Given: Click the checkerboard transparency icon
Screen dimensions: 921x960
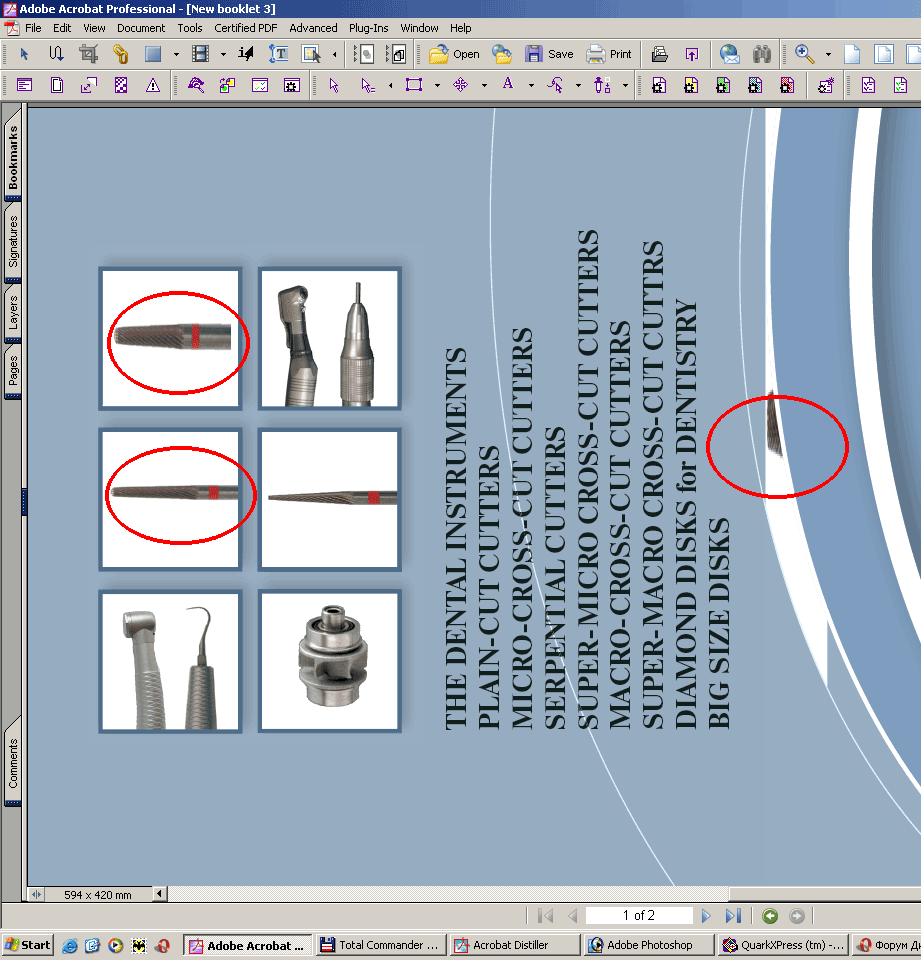Looking at the screenshot, I should 121,85.
